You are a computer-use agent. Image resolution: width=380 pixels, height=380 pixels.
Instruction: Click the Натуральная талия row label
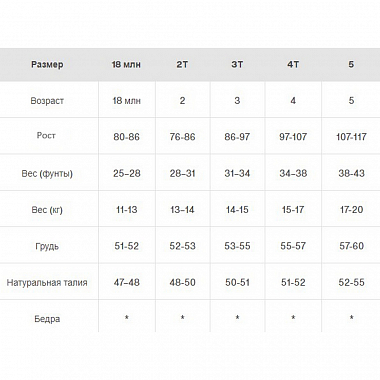47,283
